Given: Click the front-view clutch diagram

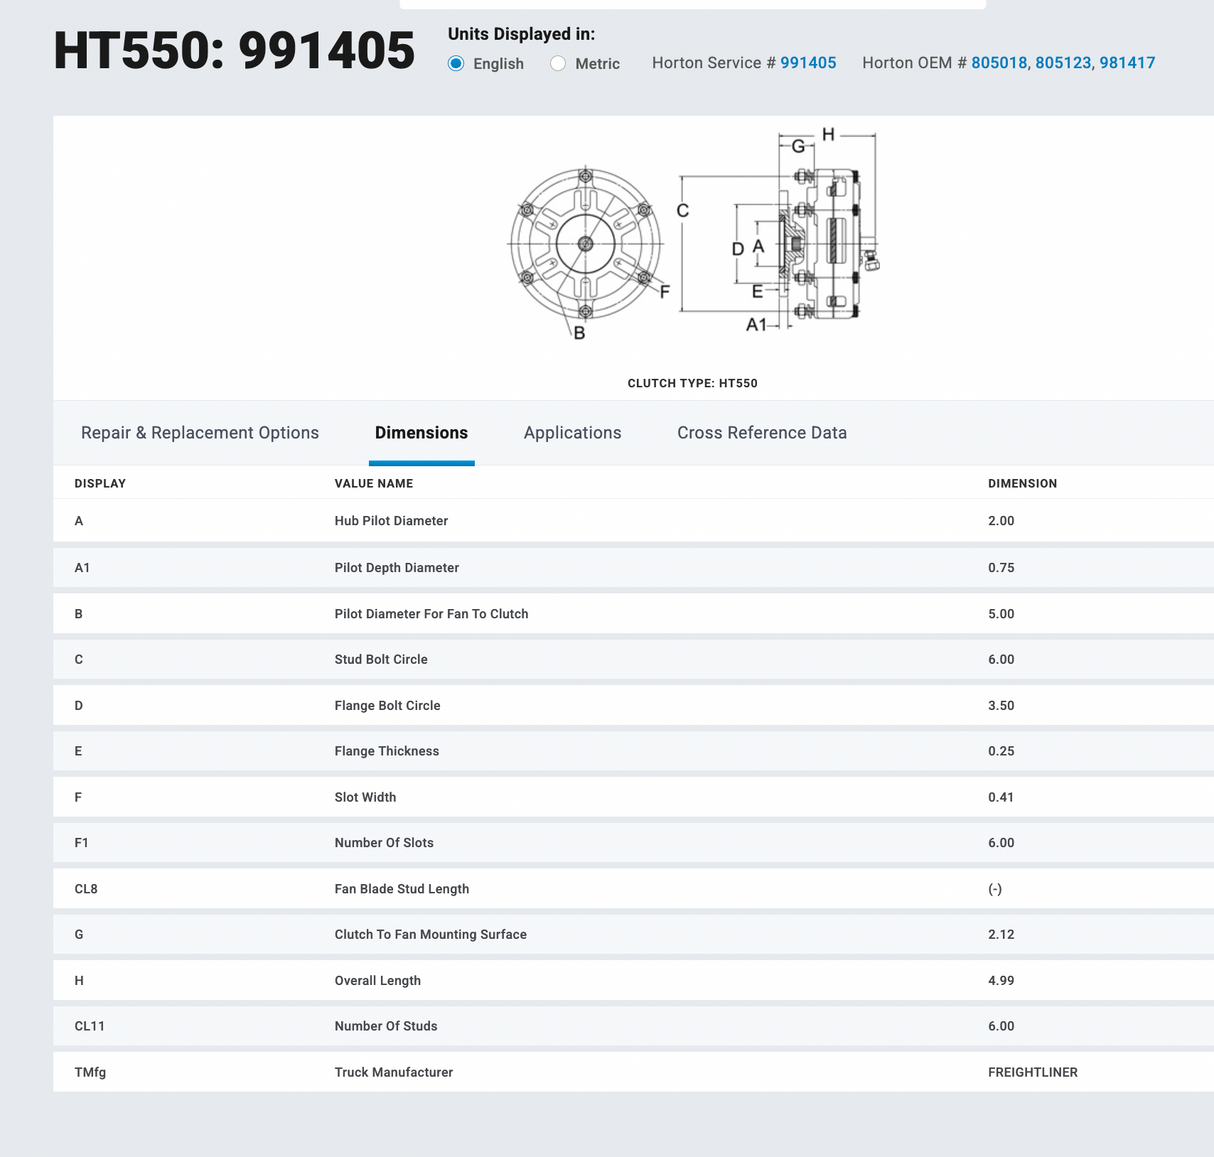Looking at the screenshot, I should [x=585, y=245].
